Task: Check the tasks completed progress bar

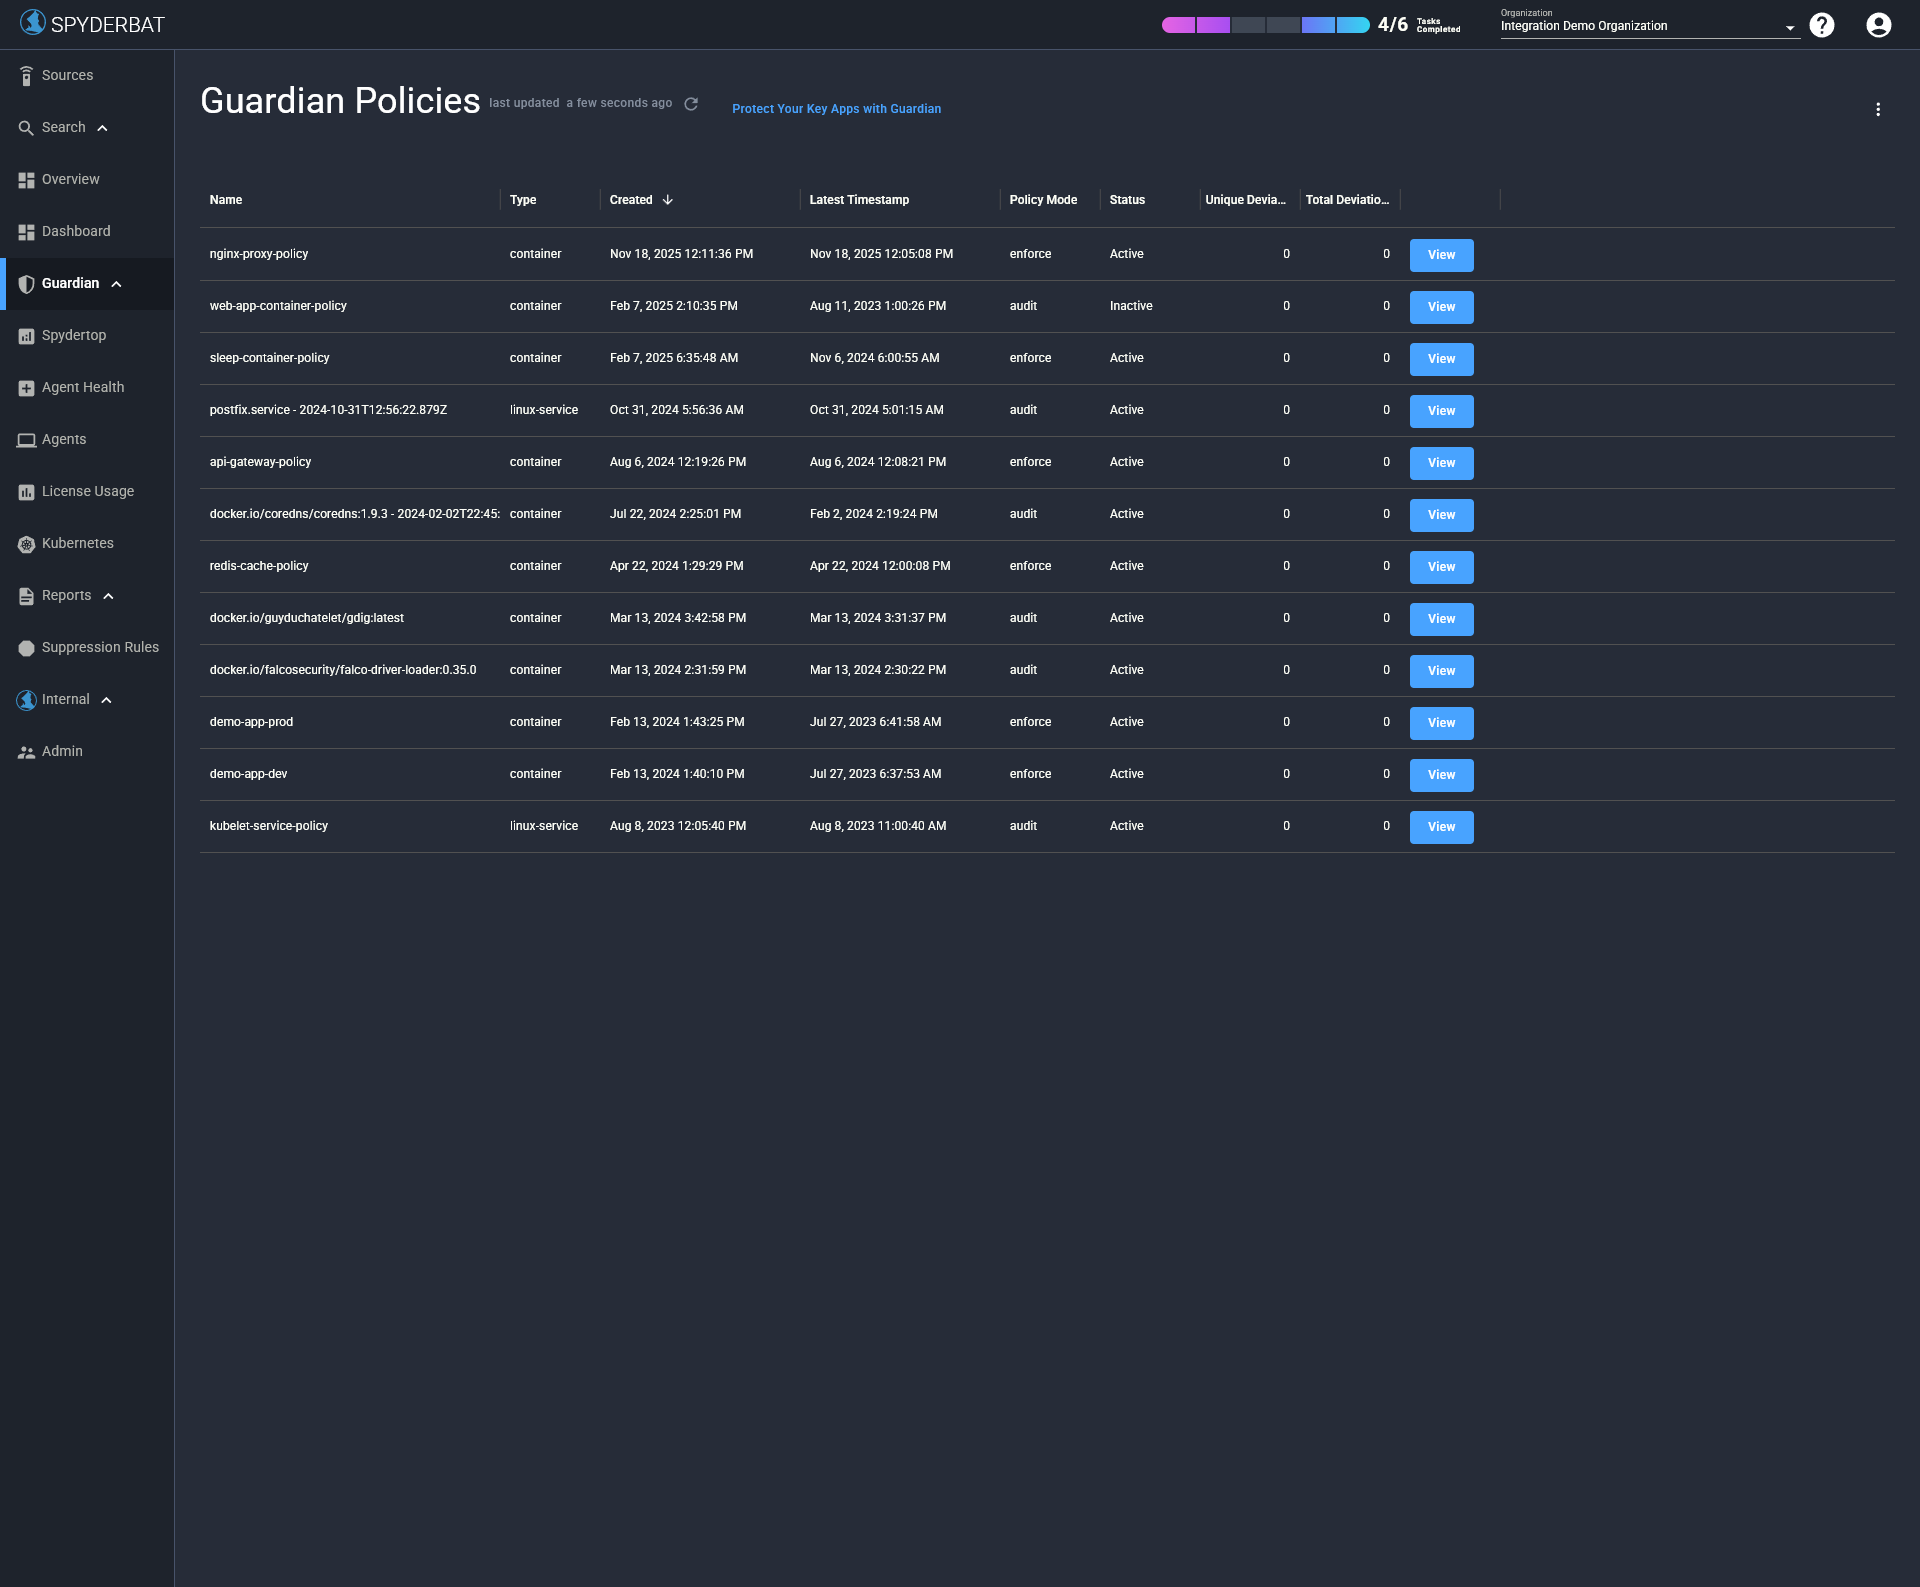Action: pyautogui.click(x=1266, y=25)
